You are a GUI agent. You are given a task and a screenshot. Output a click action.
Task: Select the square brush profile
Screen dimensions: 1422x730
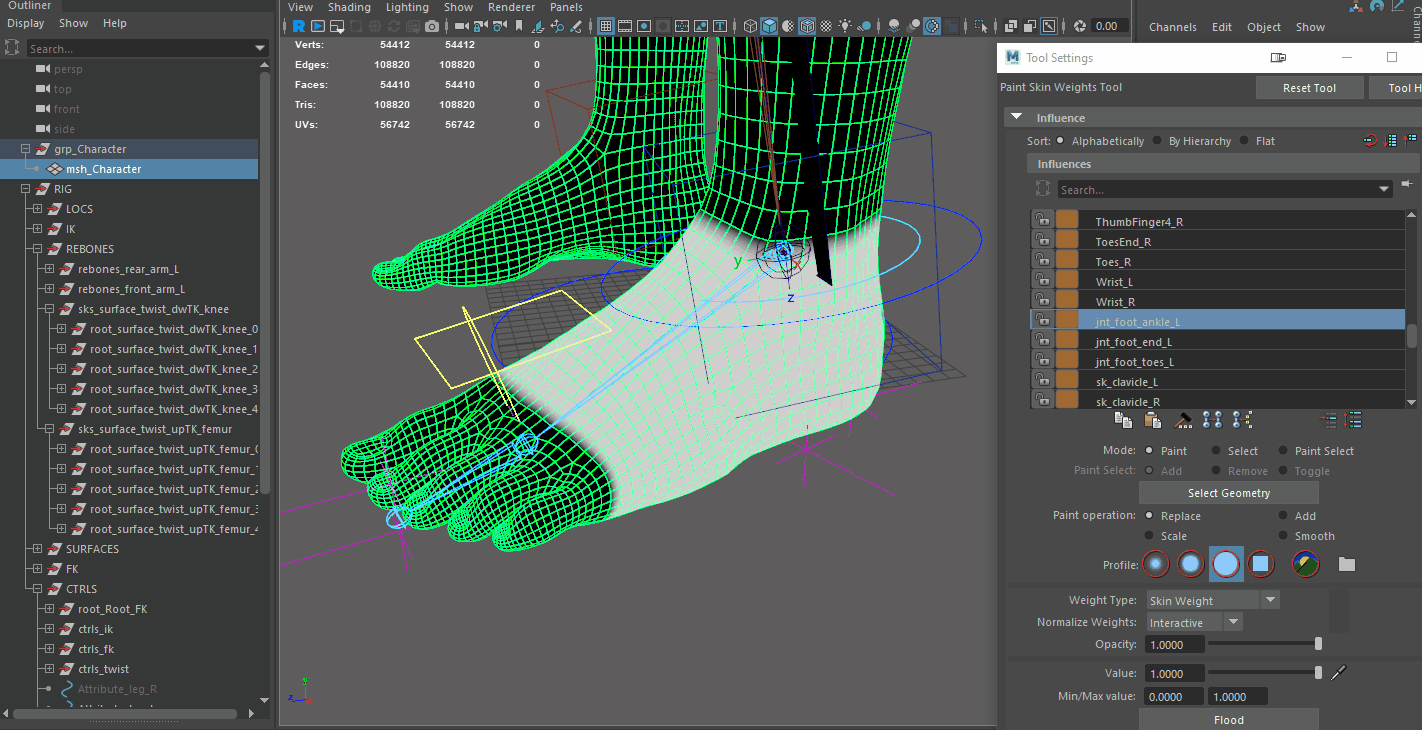pyautogui.click(x=1261, y=563)
